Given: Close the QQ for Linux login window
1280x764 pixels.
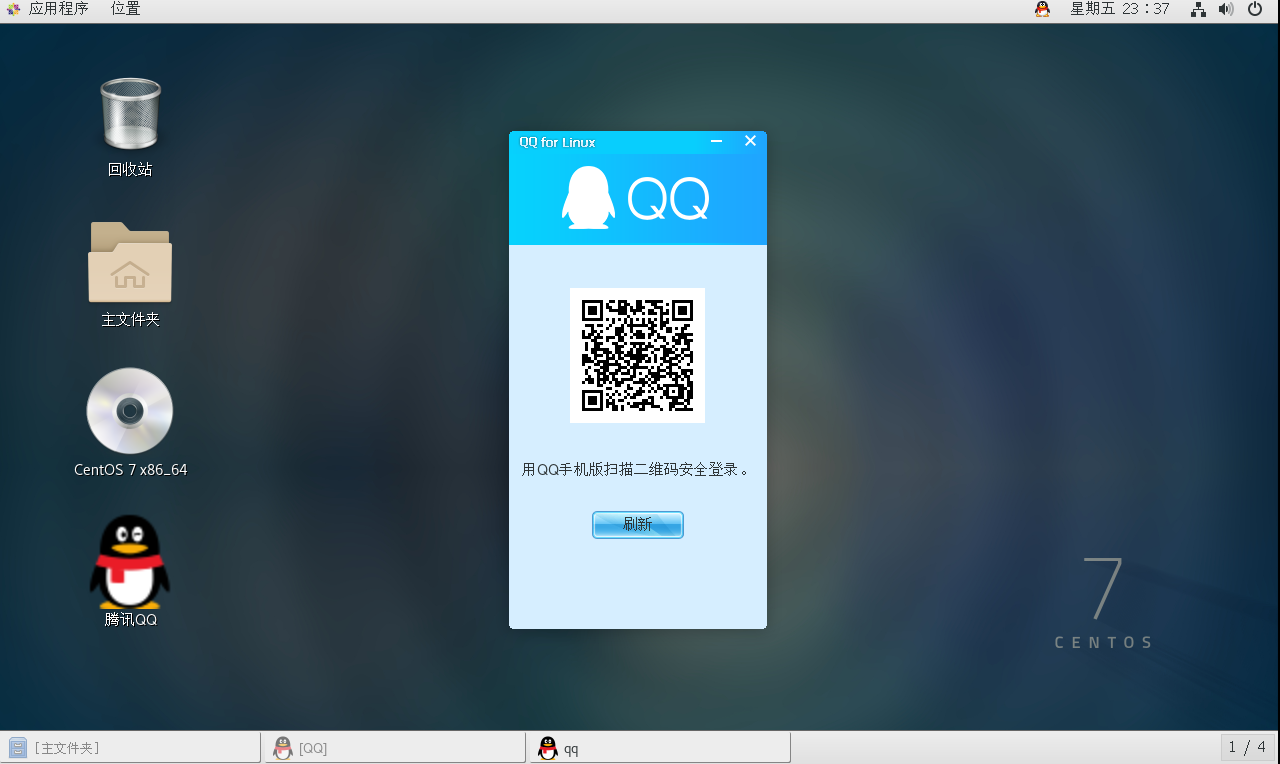Looking at the screenshot, I should pyautogui.click(x=750, y=141).
